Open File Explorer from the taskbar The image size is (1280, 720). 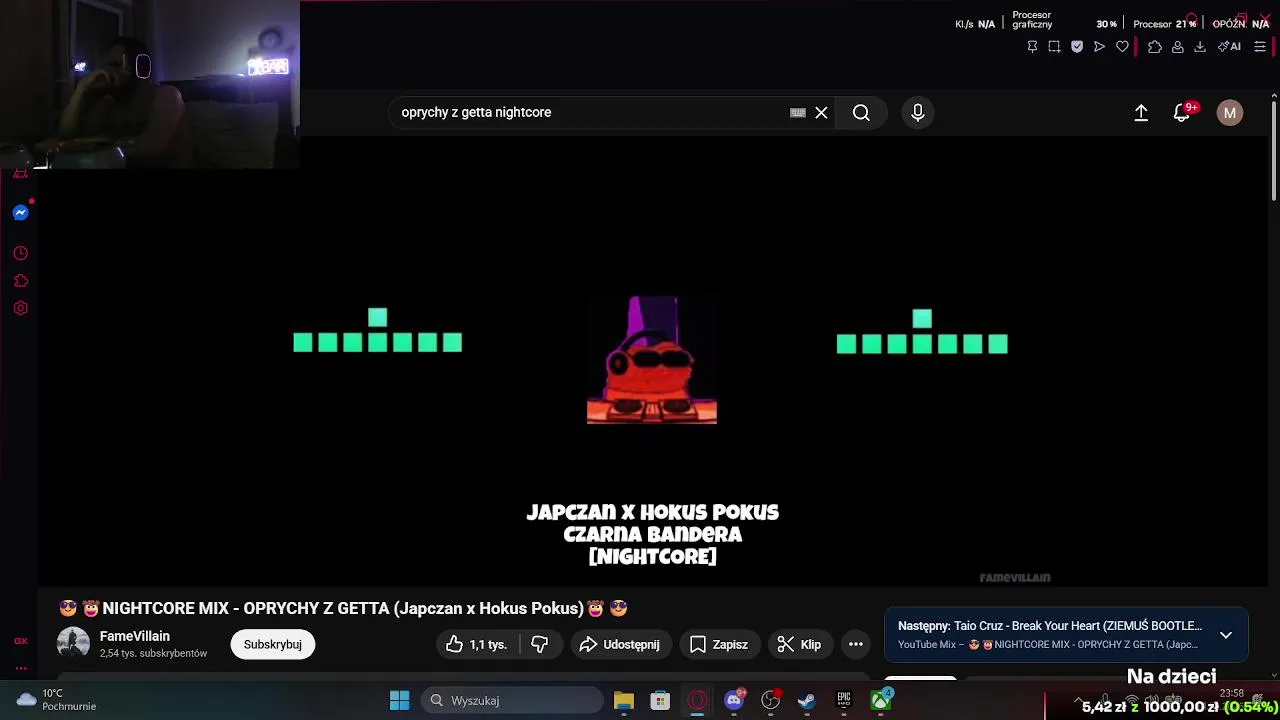click(x=624, y=701)
